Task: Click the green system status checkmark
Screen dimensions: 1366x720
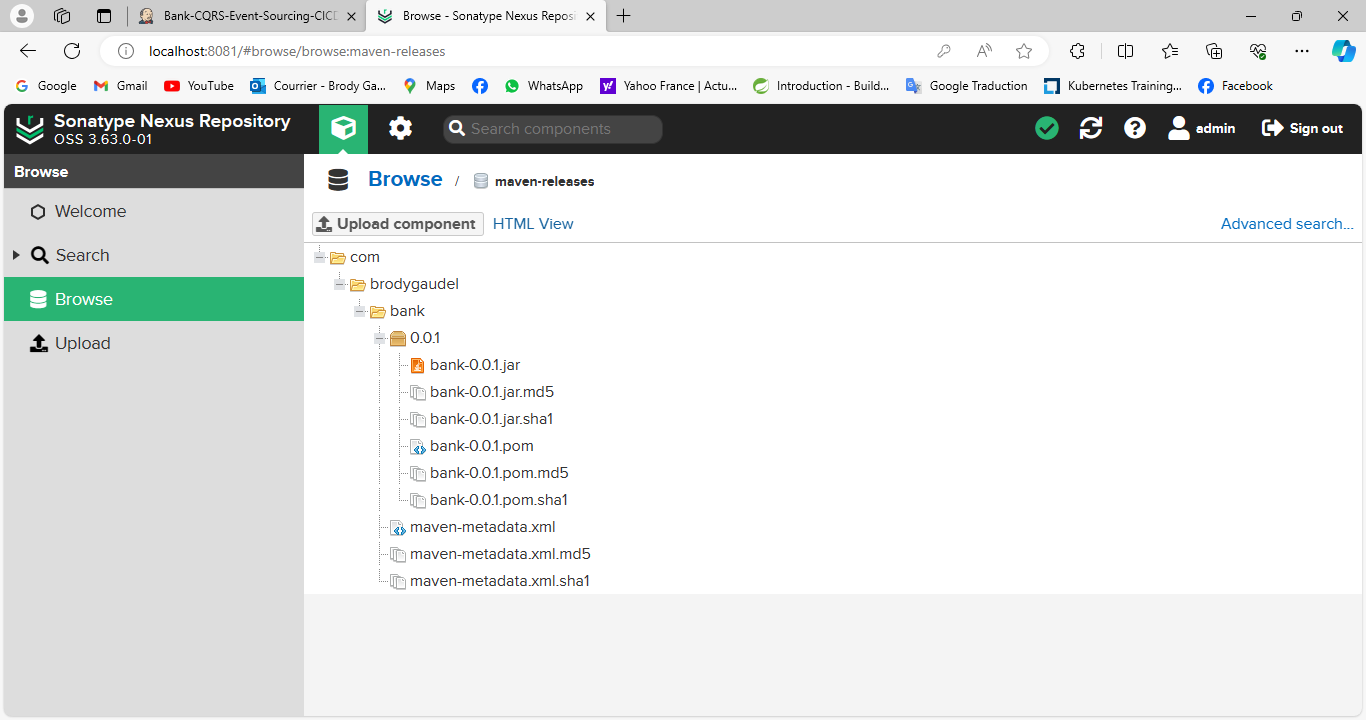Action: tap(1047, 128)
